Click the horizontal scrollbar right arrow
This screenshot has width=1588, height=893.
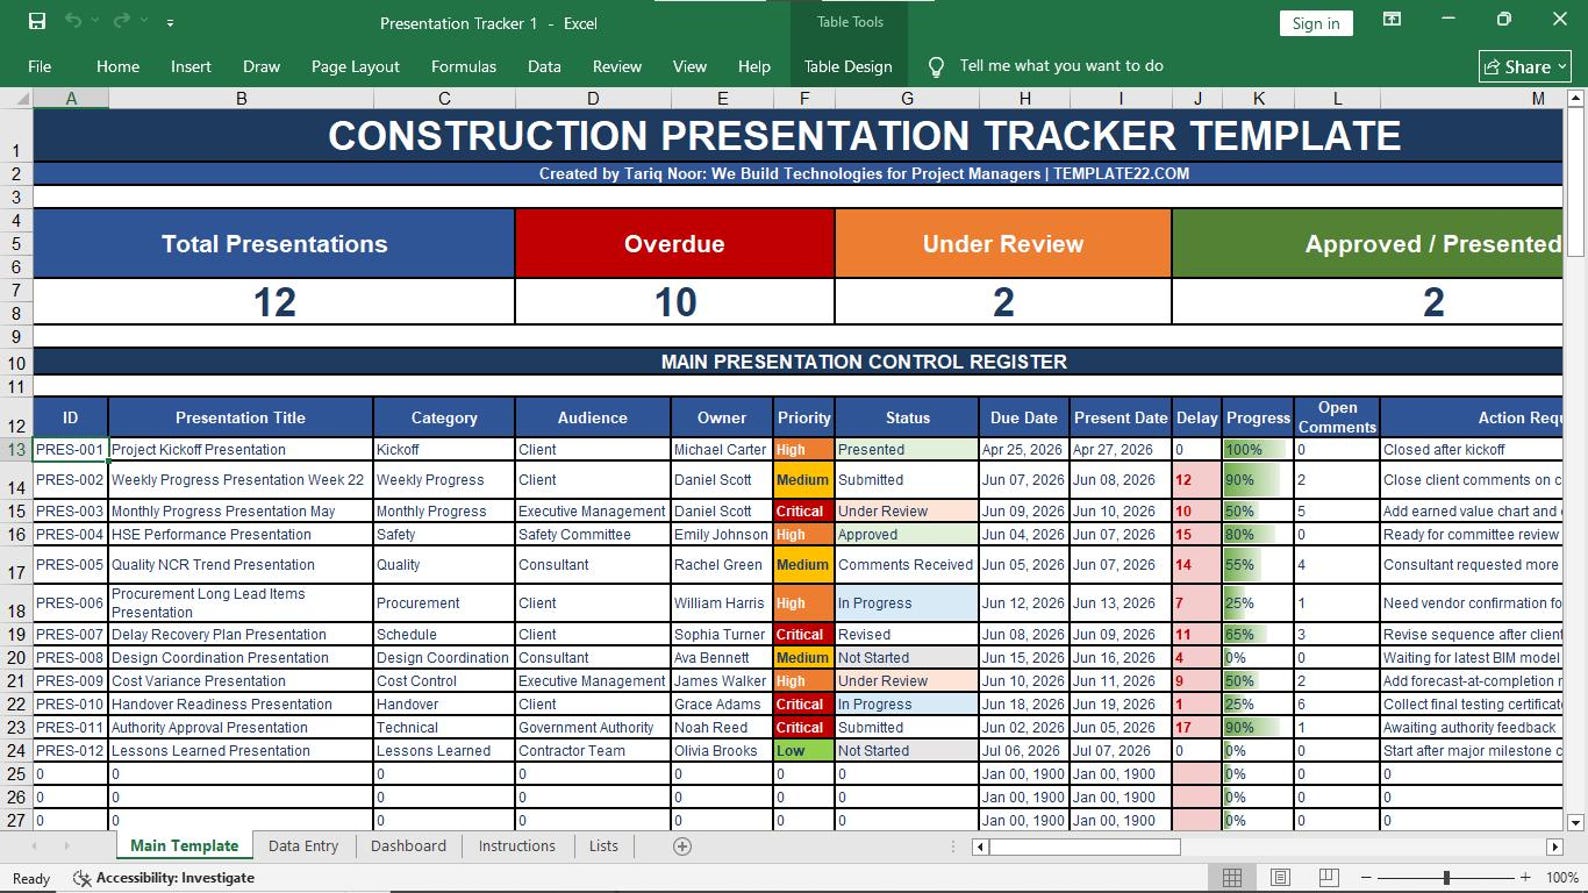[1554, 847]
